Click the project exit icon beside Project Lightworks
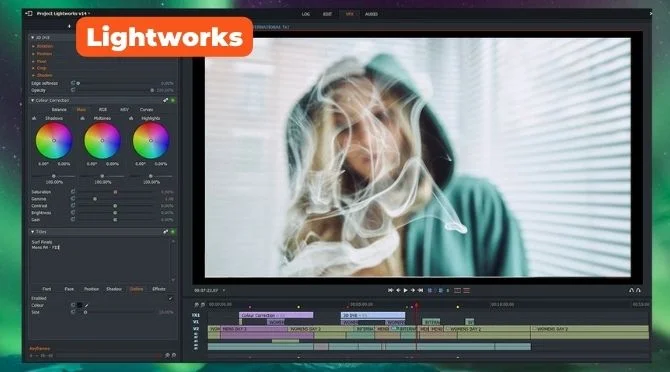 (x=29, y=14)
